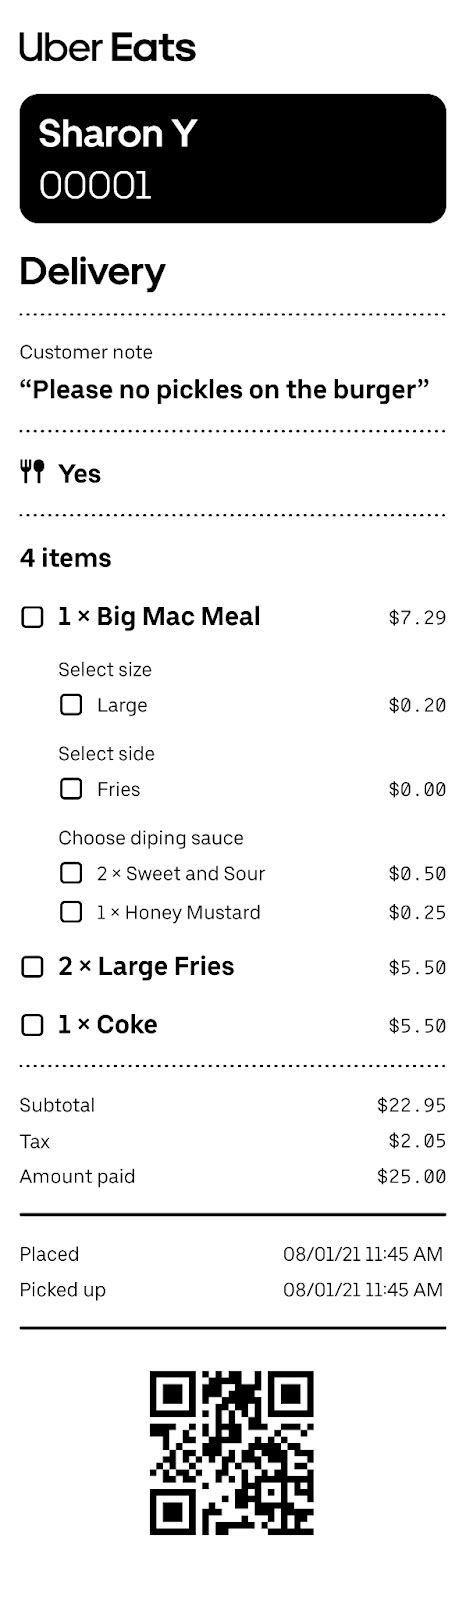Check the Sweet and Sour sauce box
This screenshot has width=466, height=1600.
click(71, 873)
